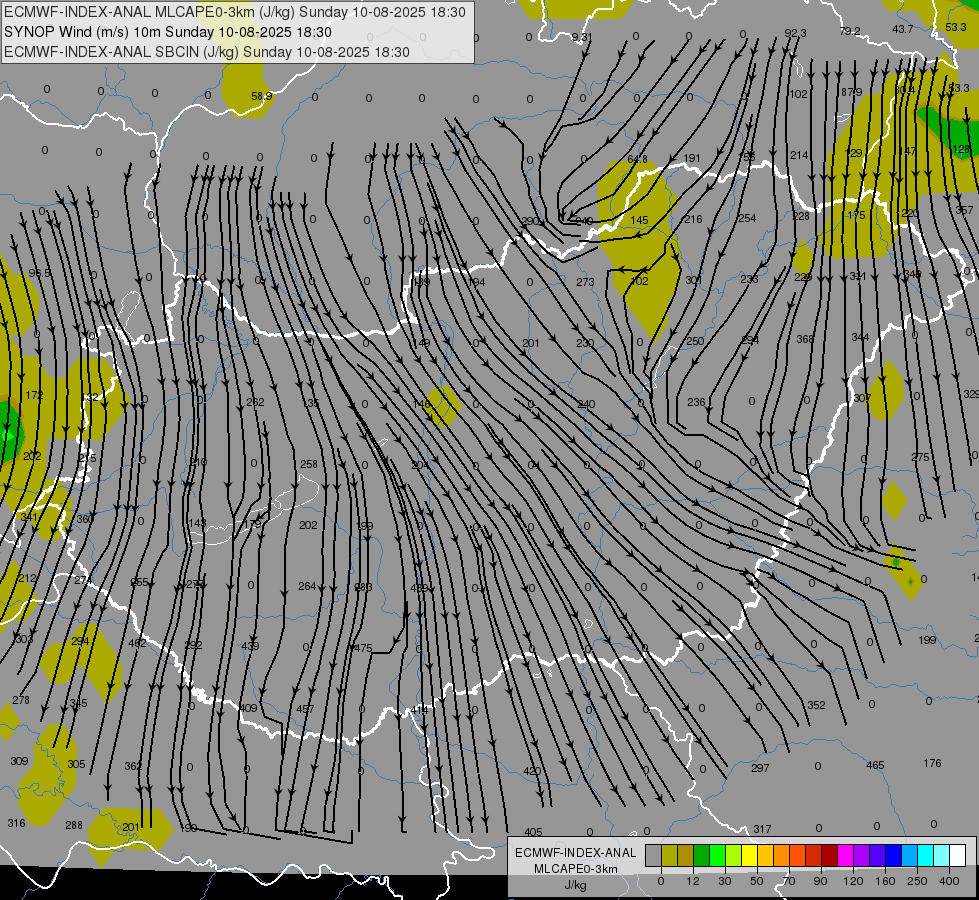Click the map value 368

click(x=805, y=339)
